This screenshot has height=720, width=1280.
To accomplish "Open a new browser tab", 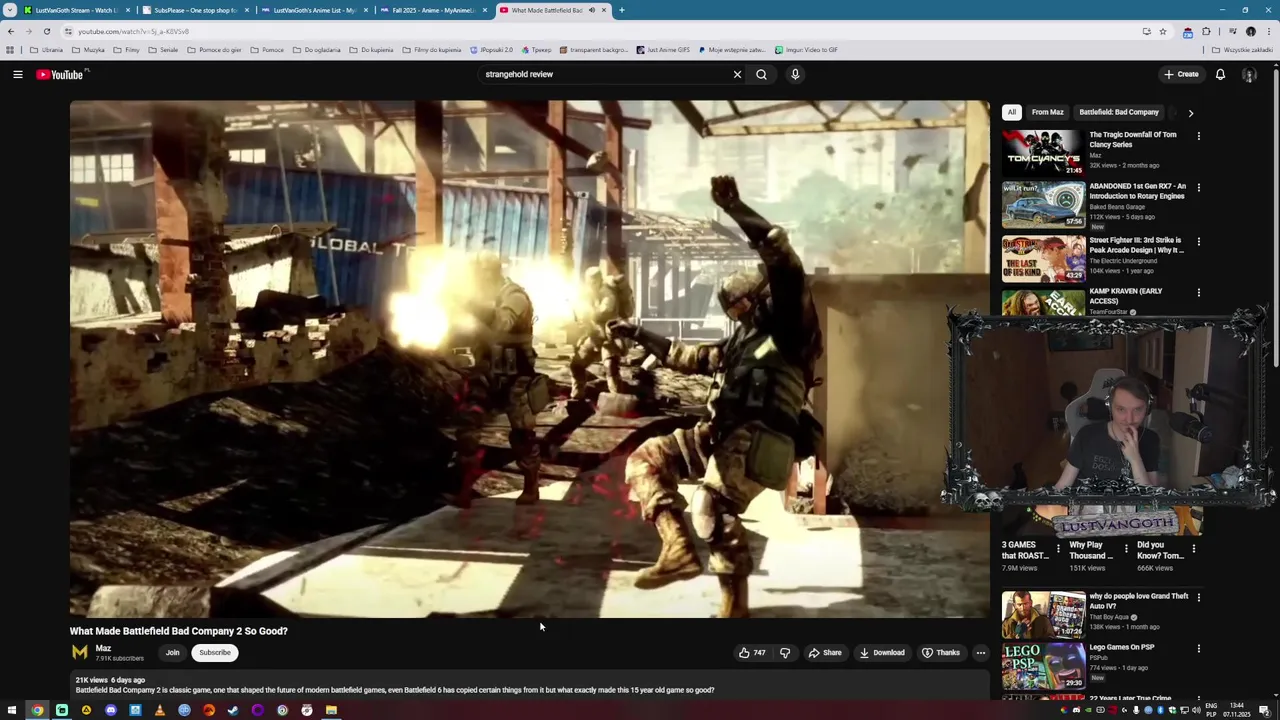I will [621, 10].
